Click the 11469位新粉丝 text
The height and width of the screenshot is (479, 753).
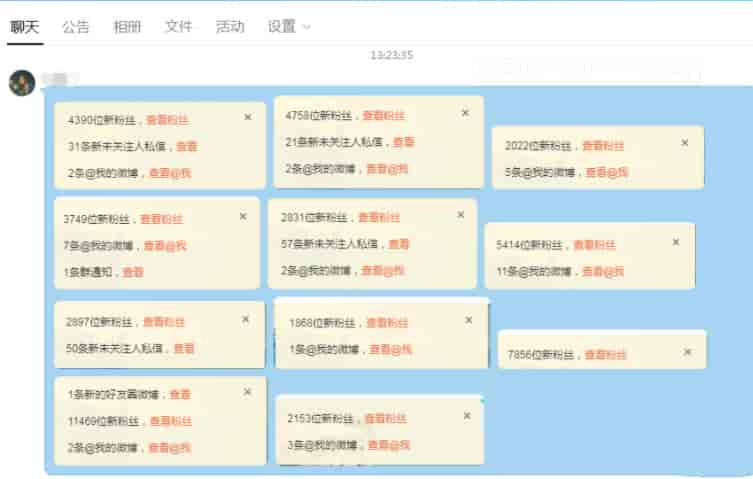coord(103,421)
